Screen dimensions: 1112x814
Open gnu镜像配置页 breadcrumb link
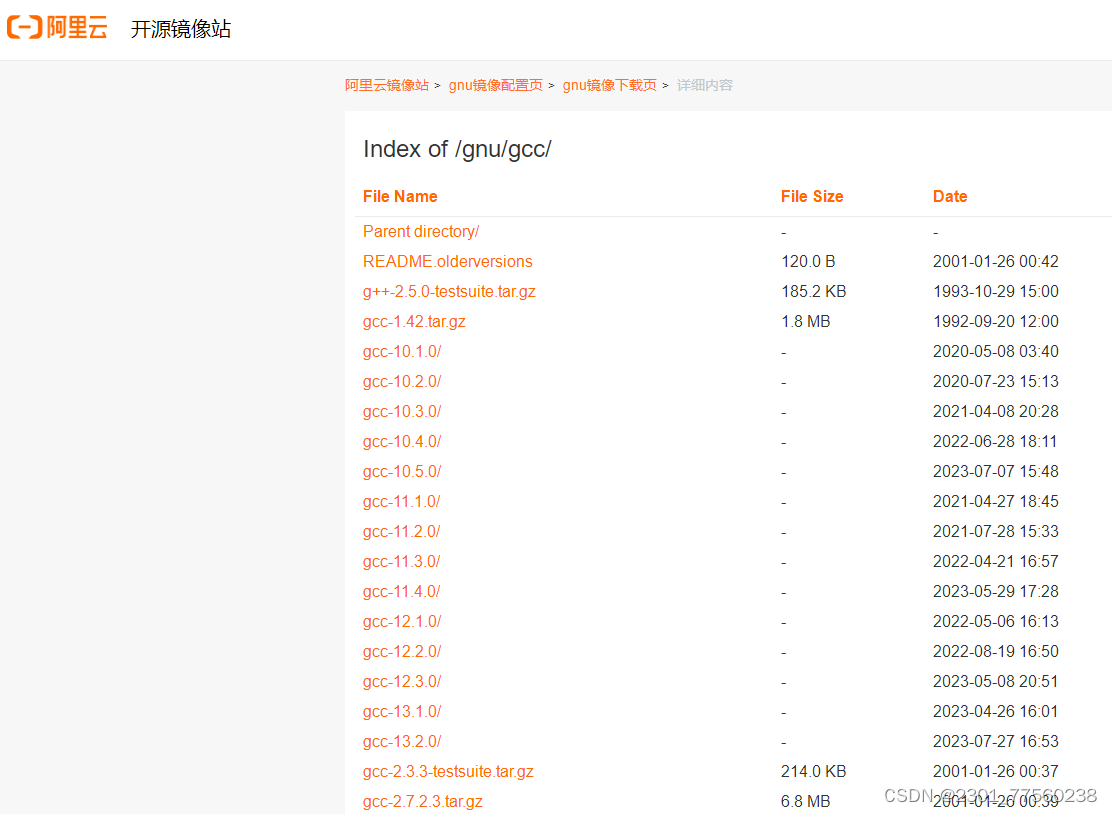point(495,85)
